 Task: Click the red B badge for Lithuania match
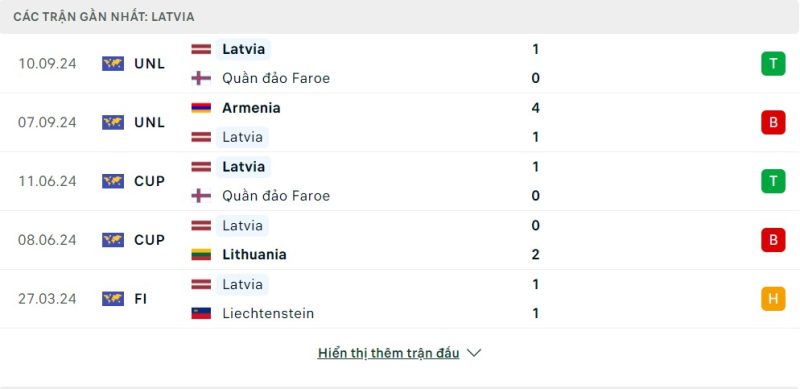click(773, 240)
